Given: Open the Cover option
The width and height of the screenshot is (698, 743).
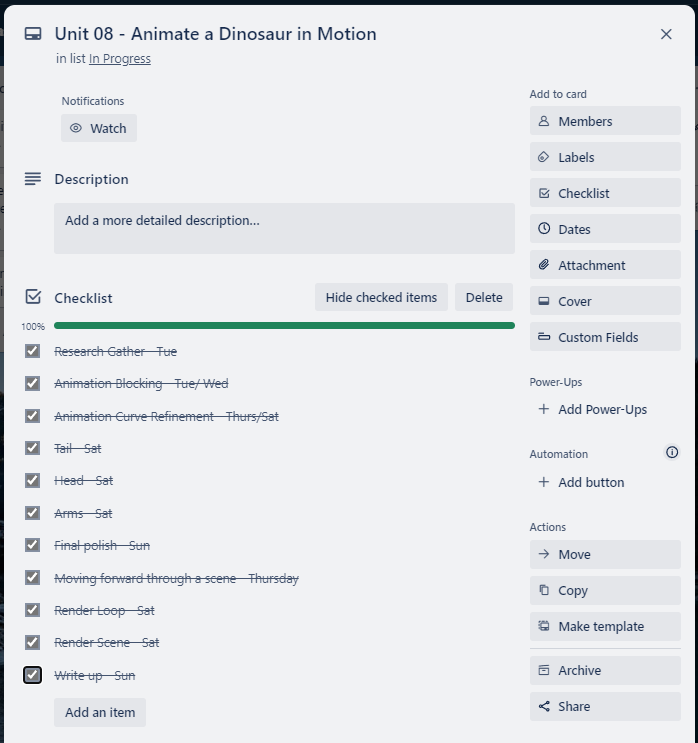Looking at the screenshot, I should (605, 301).
